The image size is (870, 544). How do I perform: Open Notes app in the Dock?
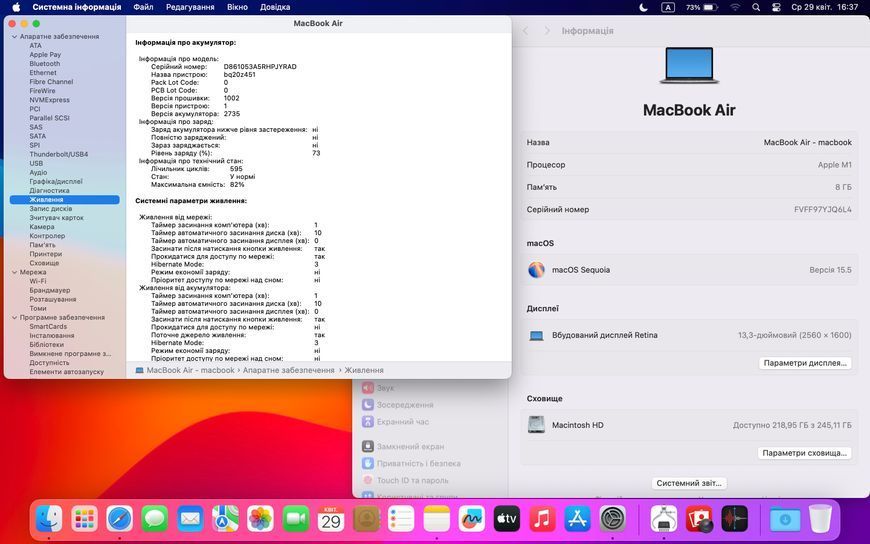(437, 520)
